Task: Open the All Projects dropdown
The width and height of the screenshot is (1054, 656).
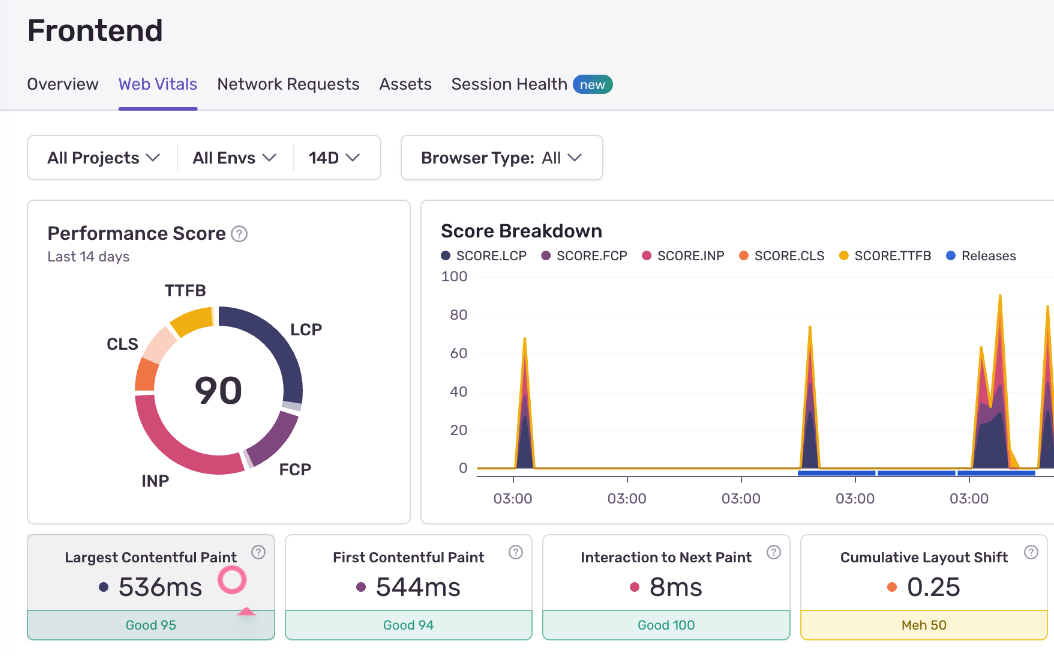Action: 101,157
